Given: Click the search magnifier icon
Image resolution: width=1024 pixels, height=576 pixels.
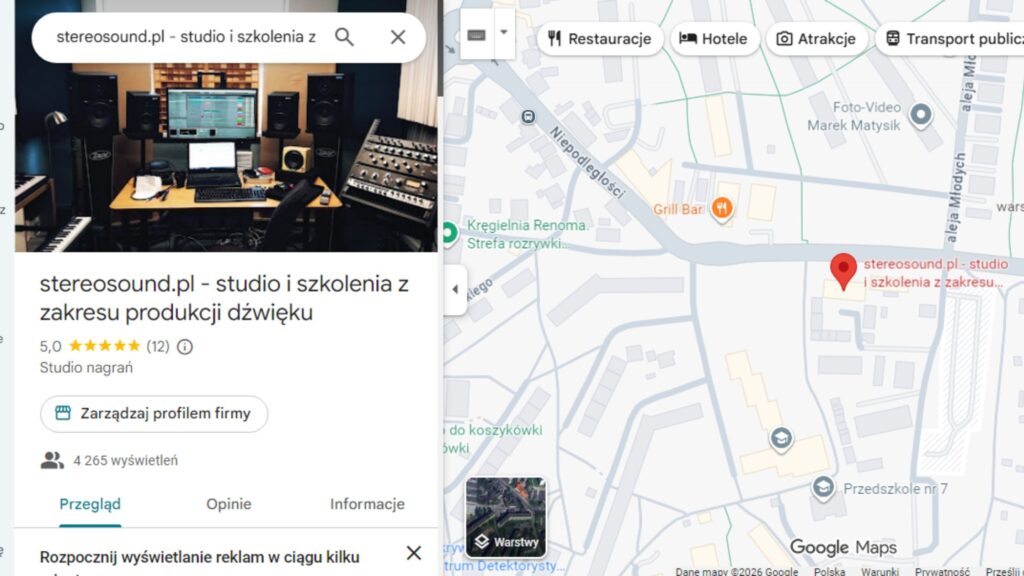Looking at the screenshot, I should click(344, 36).
